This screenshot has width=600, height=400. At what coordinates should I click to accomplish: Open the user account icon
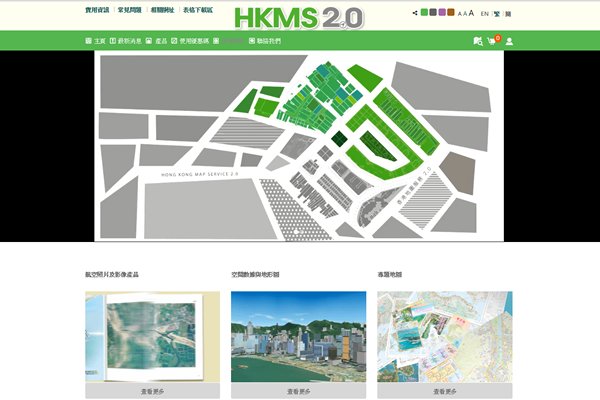tap(509, 42)
